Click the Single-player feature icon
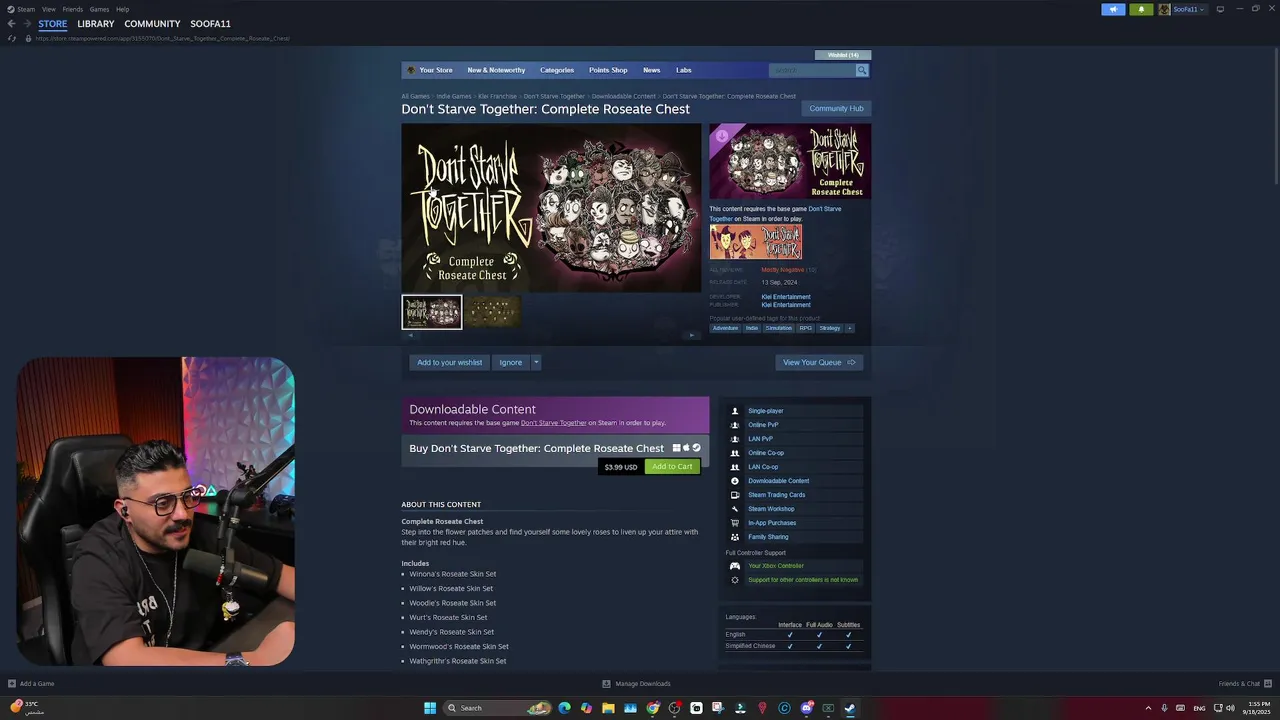The image size is (1280, 720). [735, 411]
